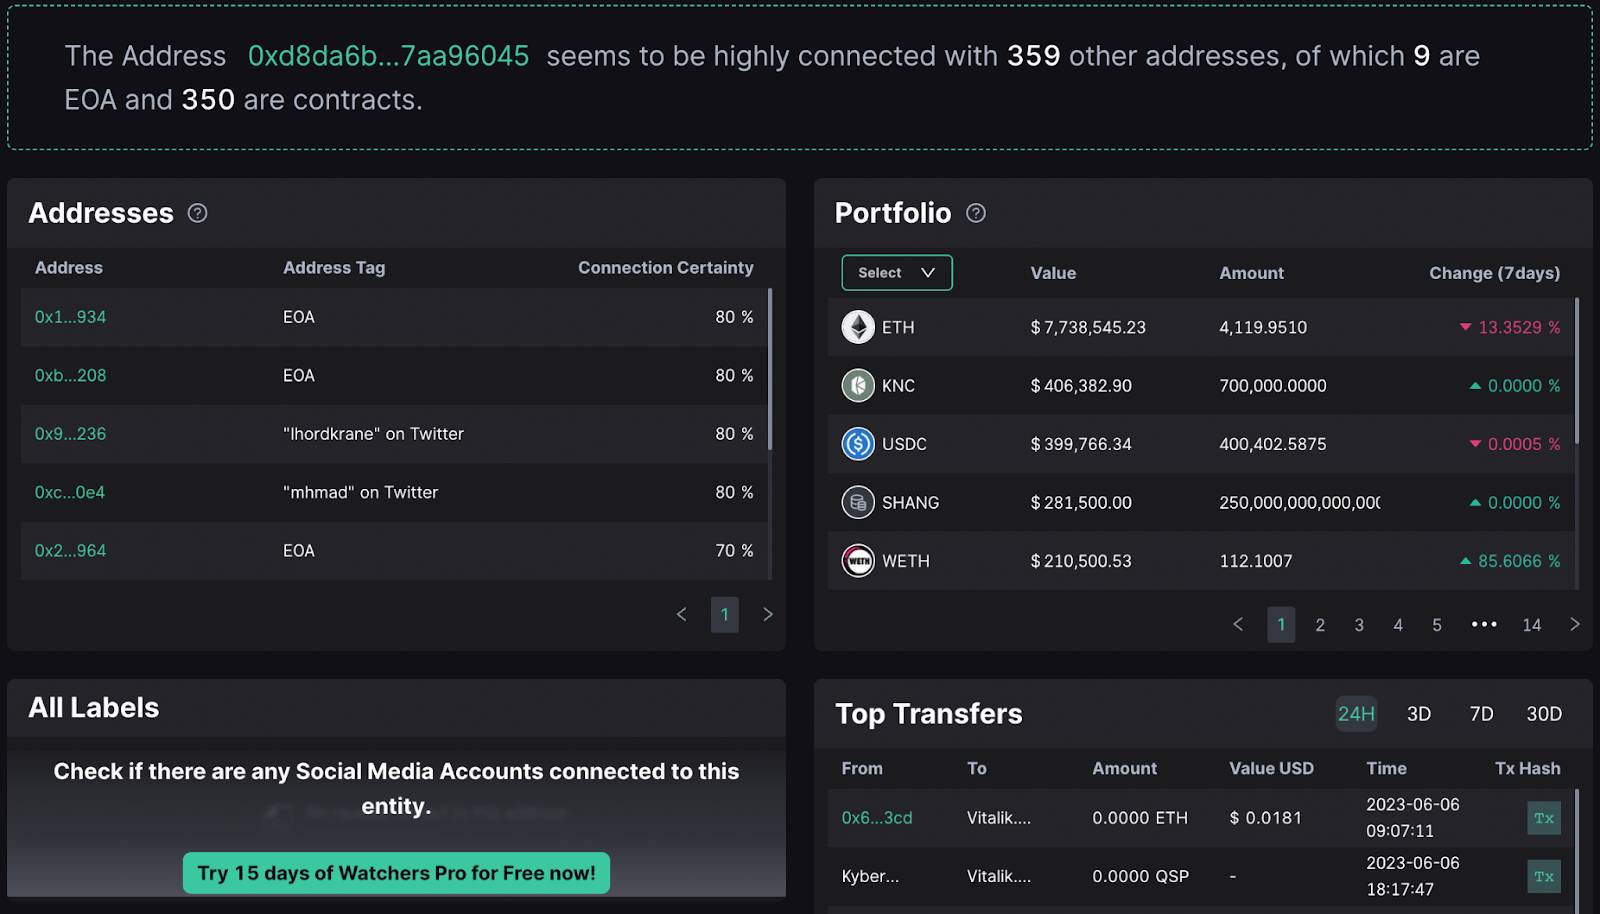Jump to Portfolio page 14
1600x914 pixels.
click(x=1532, y=625)
